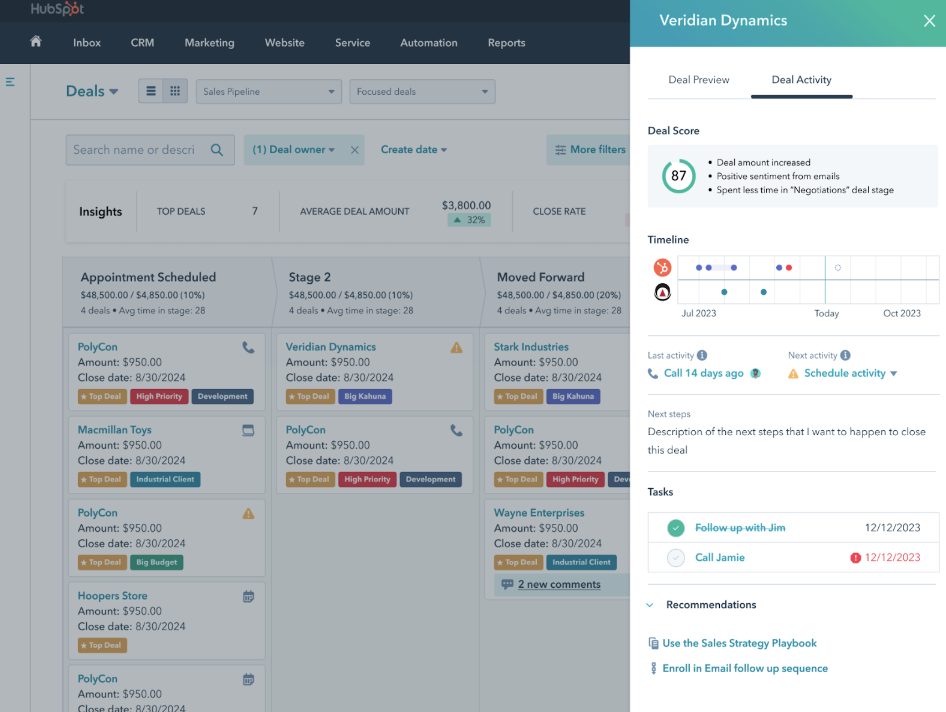The height and width of the screenshot is (712, 946).
Task: Click the deal score 87 ring
Action: tap(679, 176)
